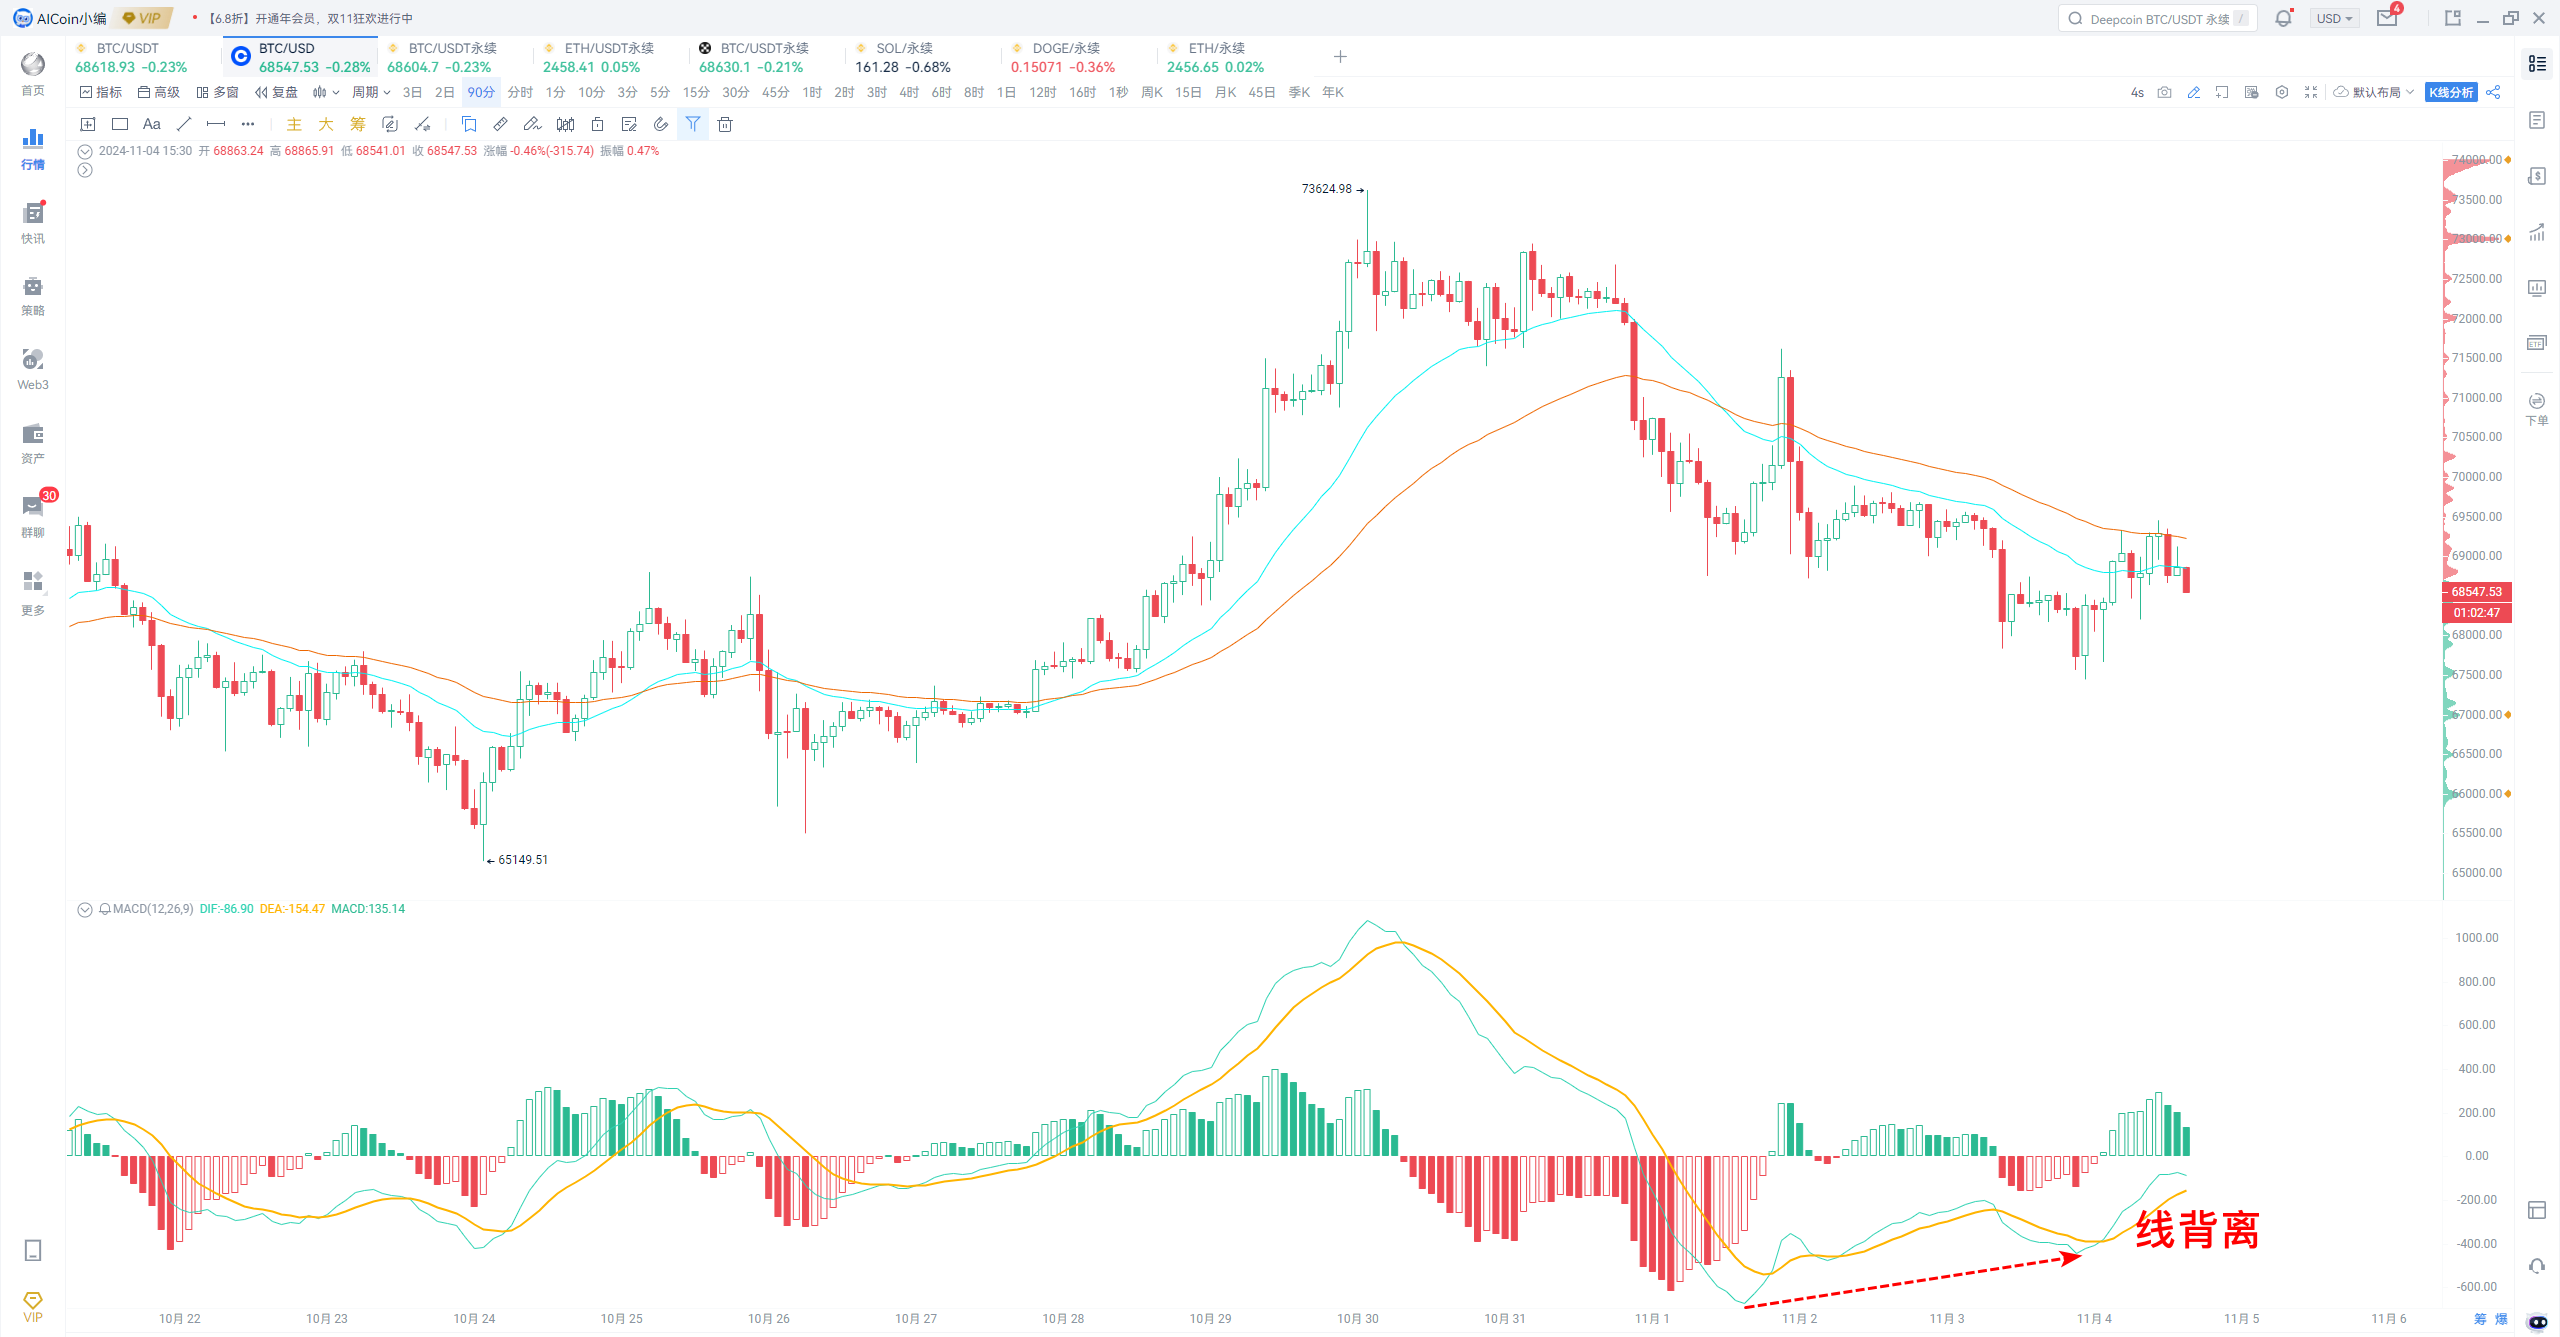2560x1337 pixels.
Task: Open the market list panel icon at right
Action: (x=2537, y=64)
